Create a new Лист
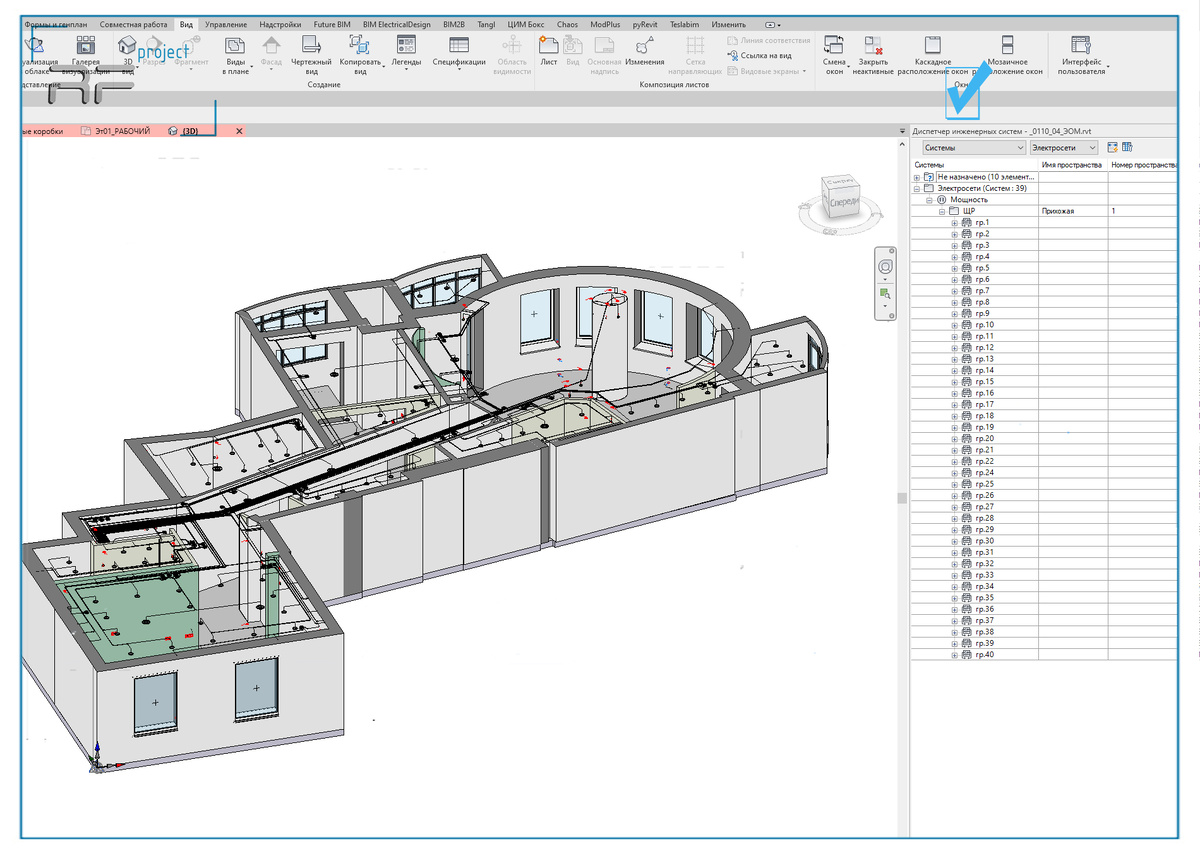Image resolution: width=1200 pixels, height=853 pixels. pos(548,50)
